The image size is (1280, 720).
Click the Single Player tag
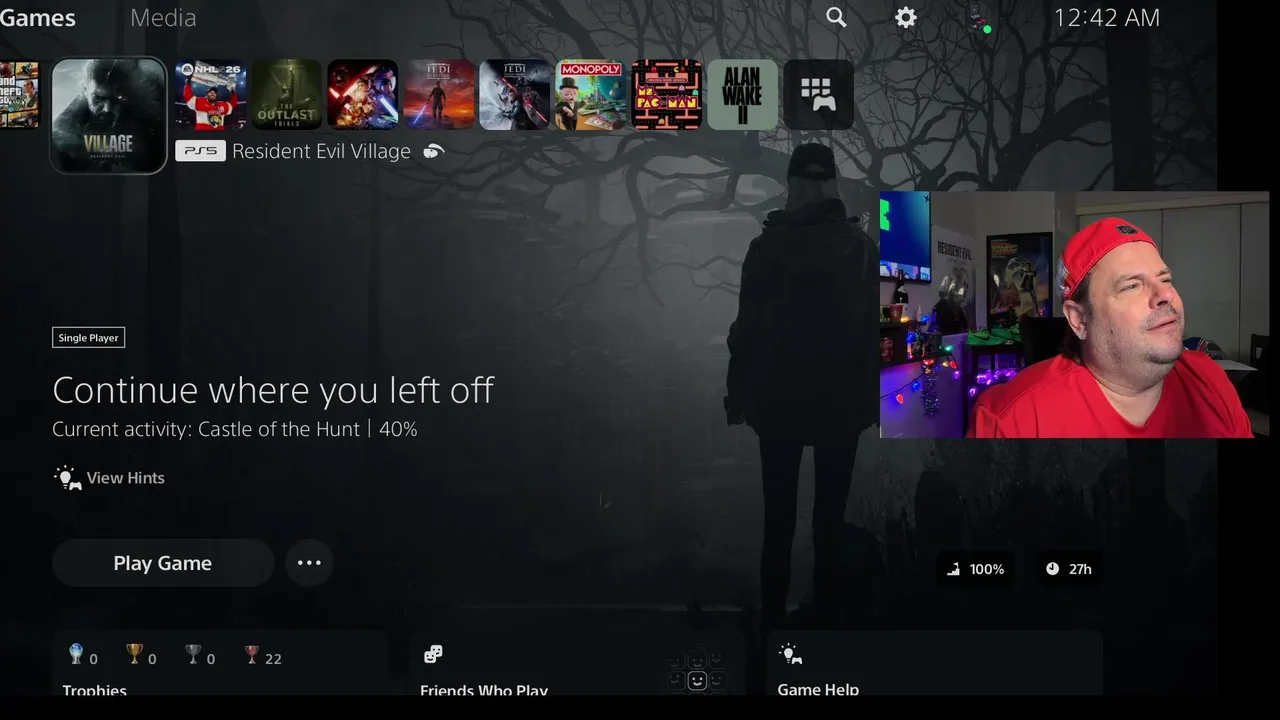point(88,338)
